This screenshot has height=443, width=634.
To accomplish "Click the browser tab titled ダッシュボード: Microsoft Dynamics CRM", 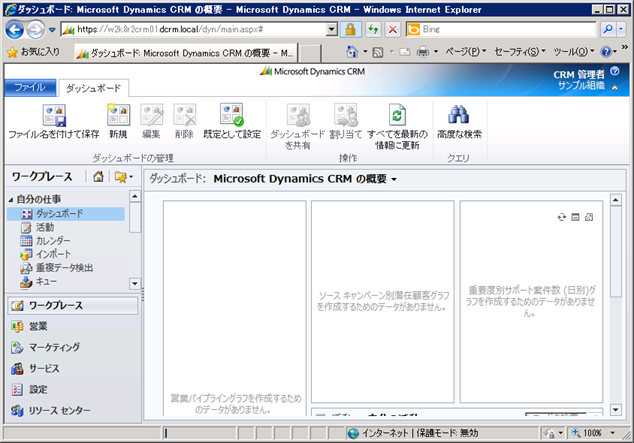I will click(x=186, y=53).
